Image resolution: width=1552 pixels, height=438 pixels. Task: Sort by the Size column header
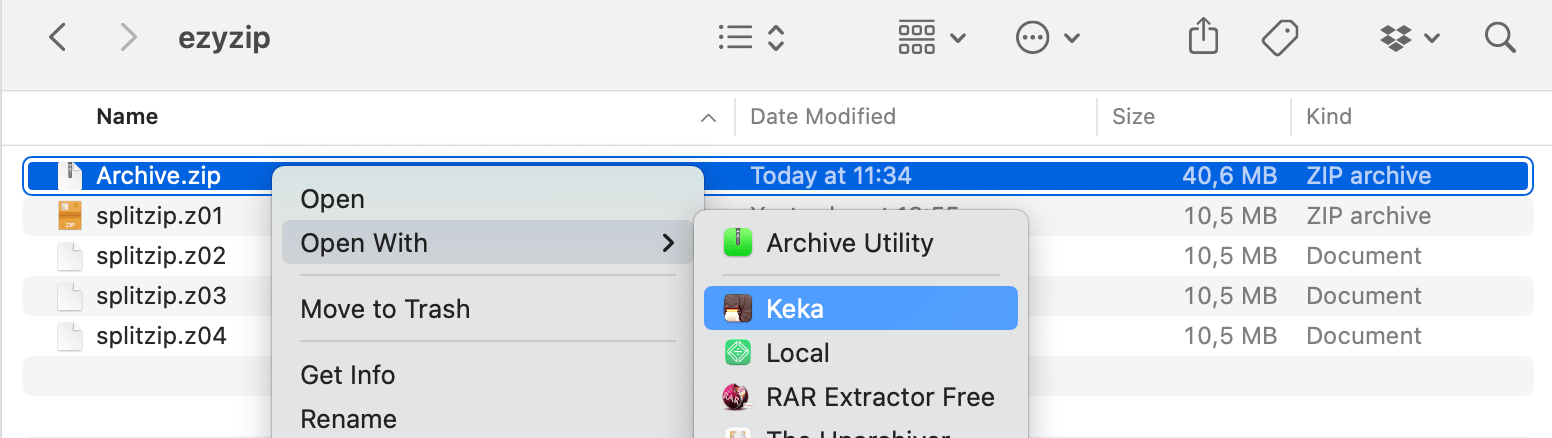click(1133, 117)
